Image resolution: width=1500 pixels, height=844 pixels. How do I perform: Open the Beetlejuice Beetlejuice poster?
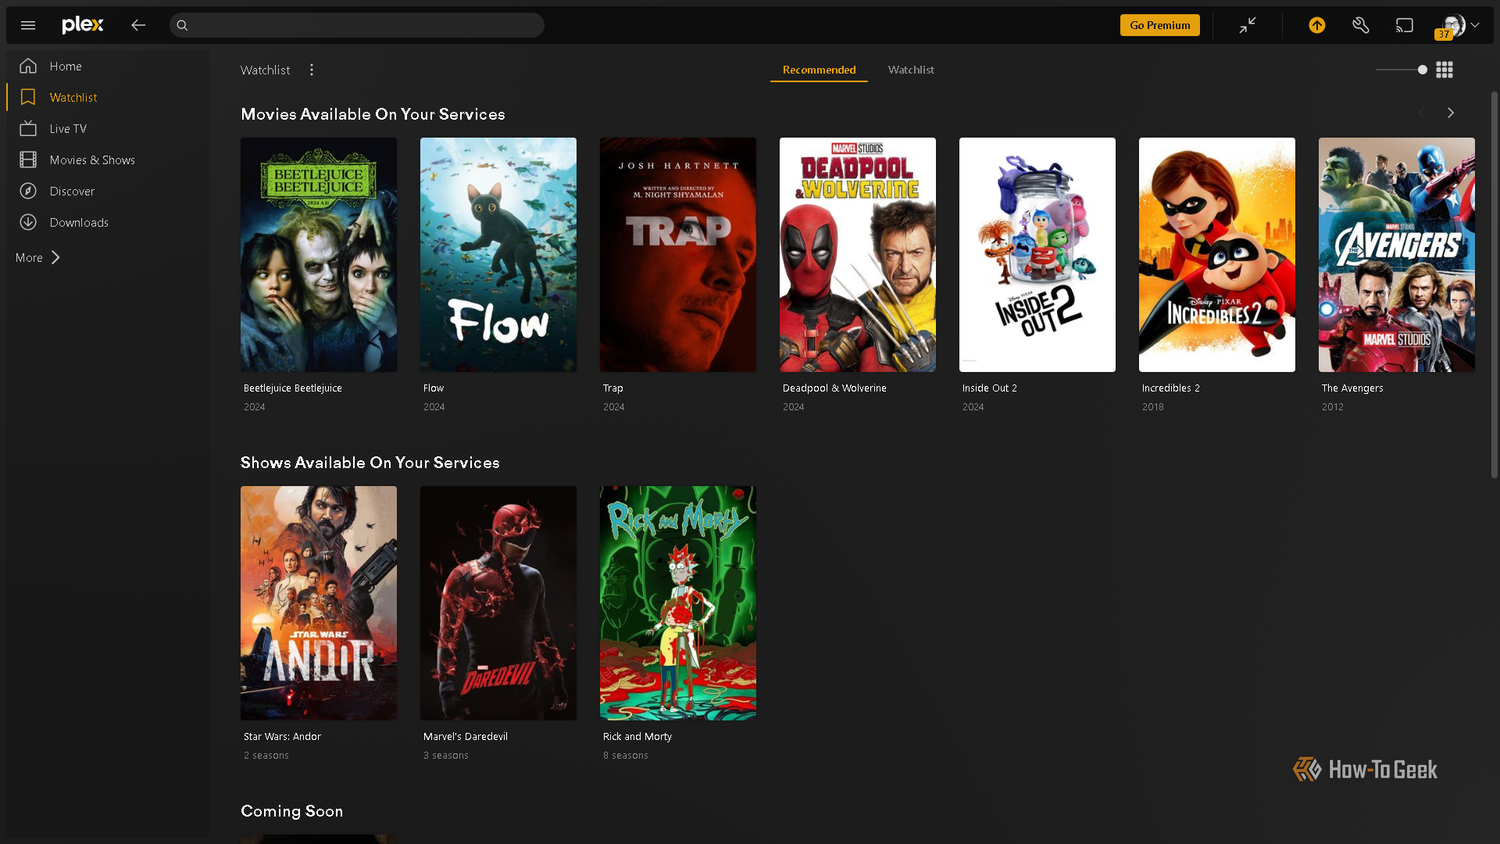point(318,255)
